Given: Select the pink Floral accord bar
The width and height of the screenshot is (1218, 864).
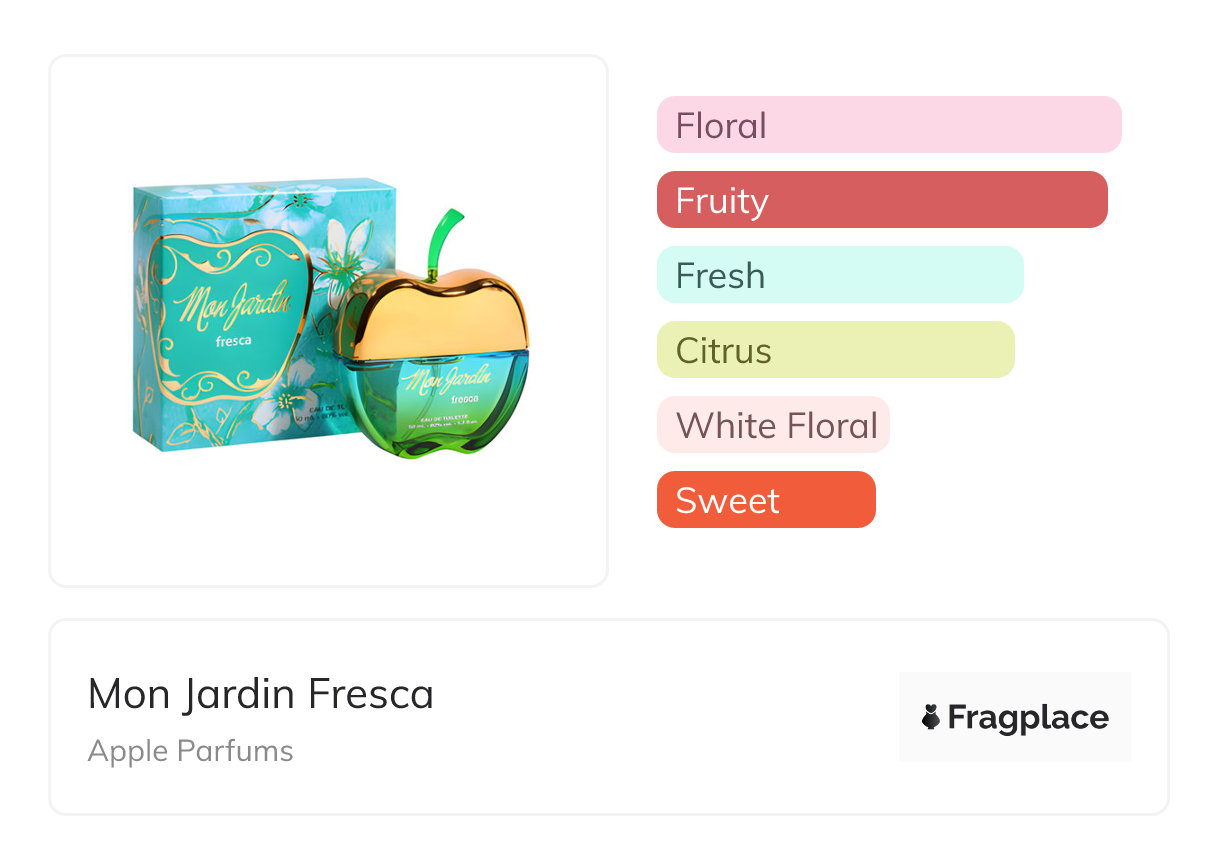Looking at the screenshot, I should [x=888, y=125].
